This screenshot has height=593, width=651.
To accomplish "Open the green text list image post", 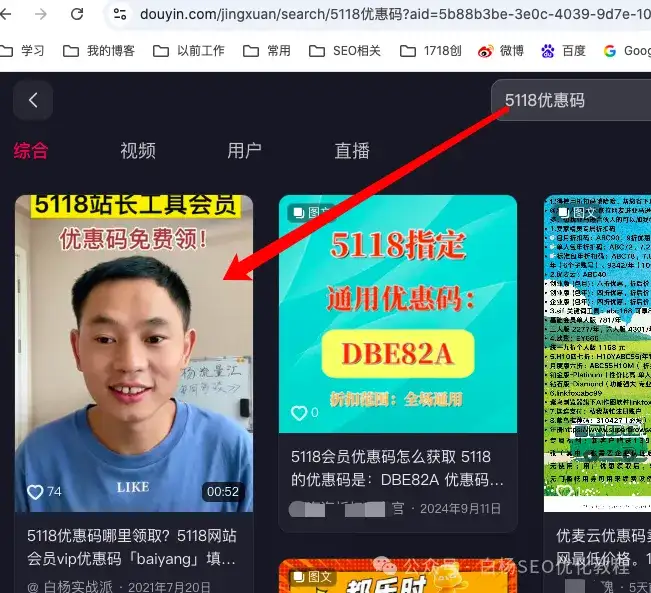I will point(597,353).
